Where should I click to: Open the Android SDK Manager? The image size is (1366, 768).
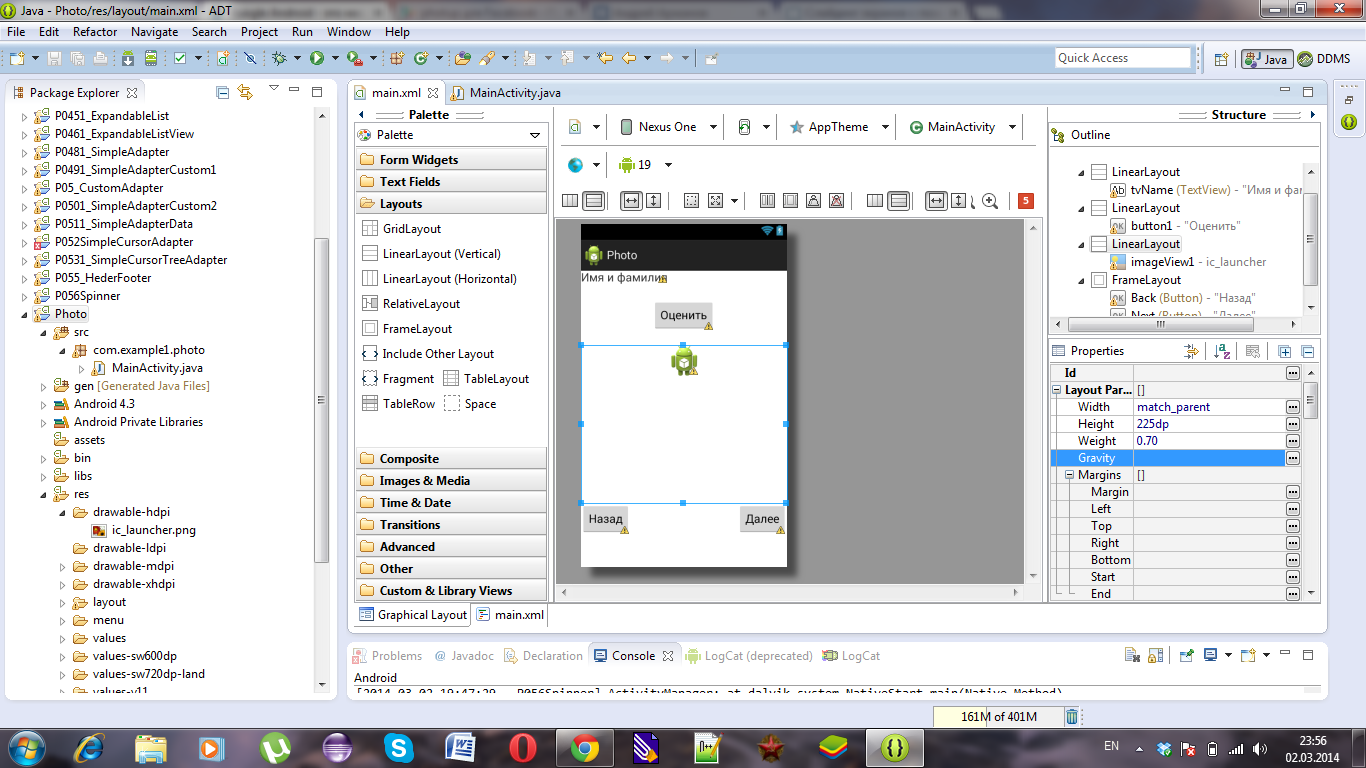(x=127, y=59)
